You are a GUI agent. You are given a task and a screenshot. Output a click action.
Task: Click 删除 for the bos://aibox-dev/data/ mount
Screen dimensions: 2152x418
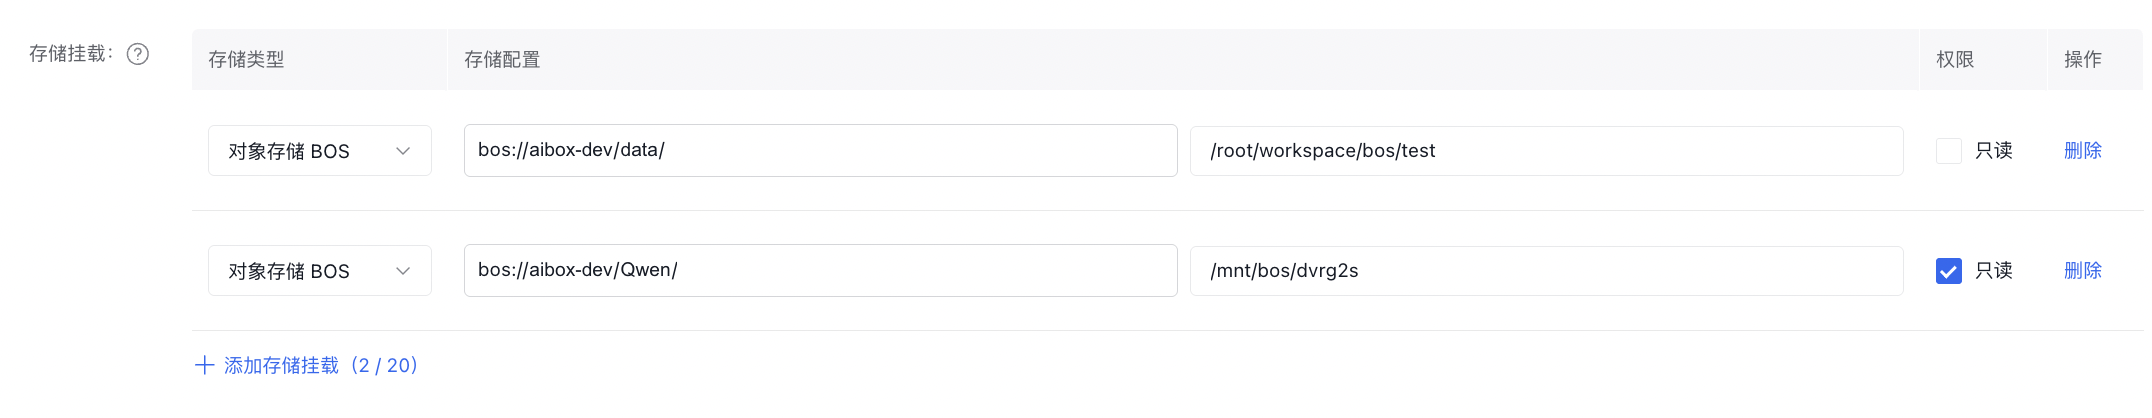tap(2083, 151)
